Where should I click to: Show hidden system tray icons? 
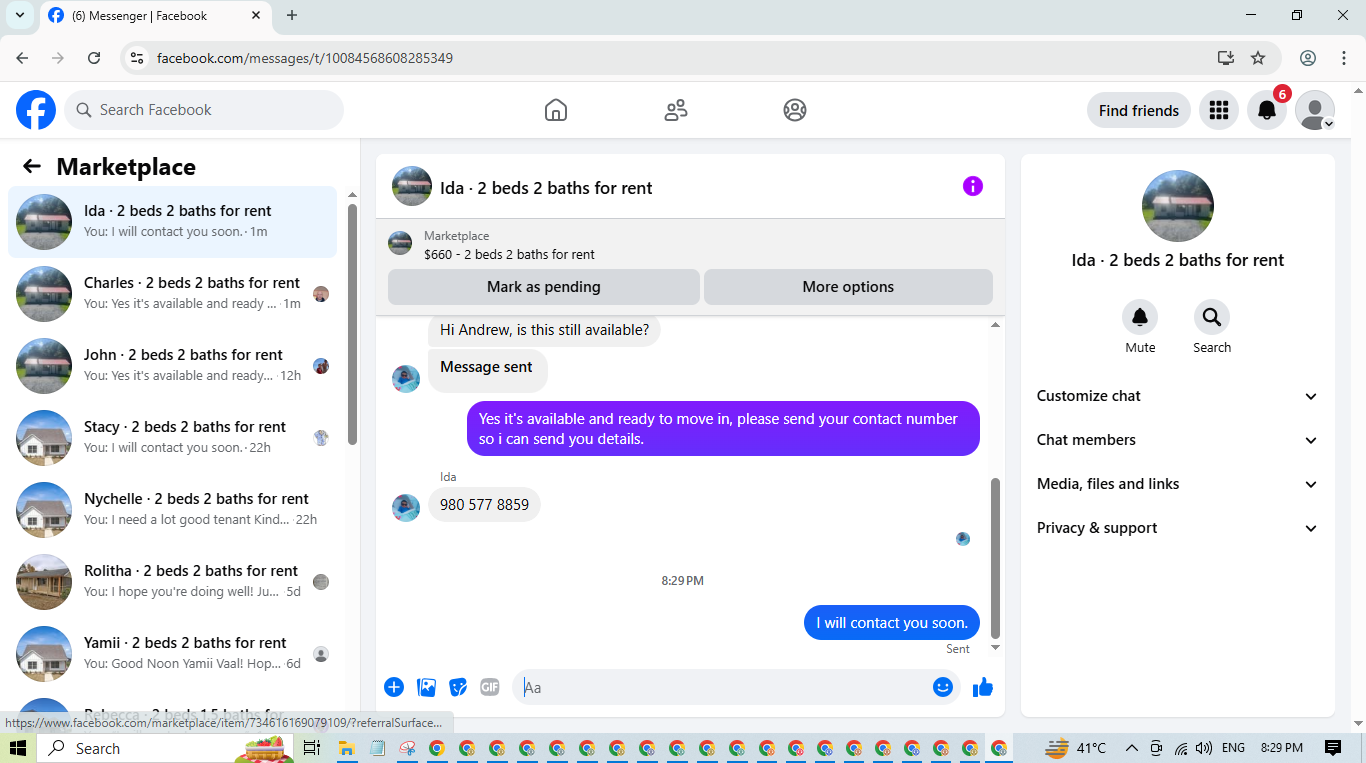click(1132, 748)
